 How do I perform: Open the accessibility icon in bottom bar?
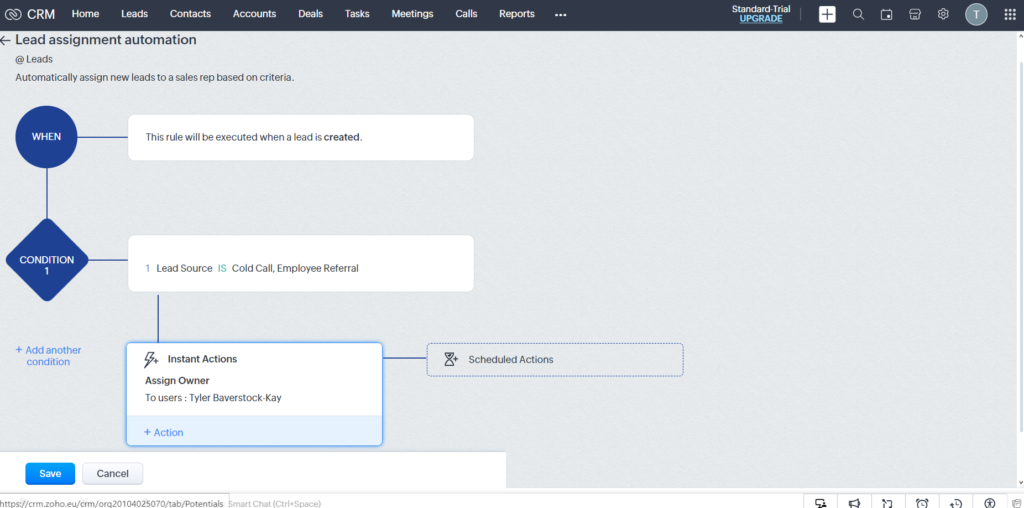click(x=990, y=503)
